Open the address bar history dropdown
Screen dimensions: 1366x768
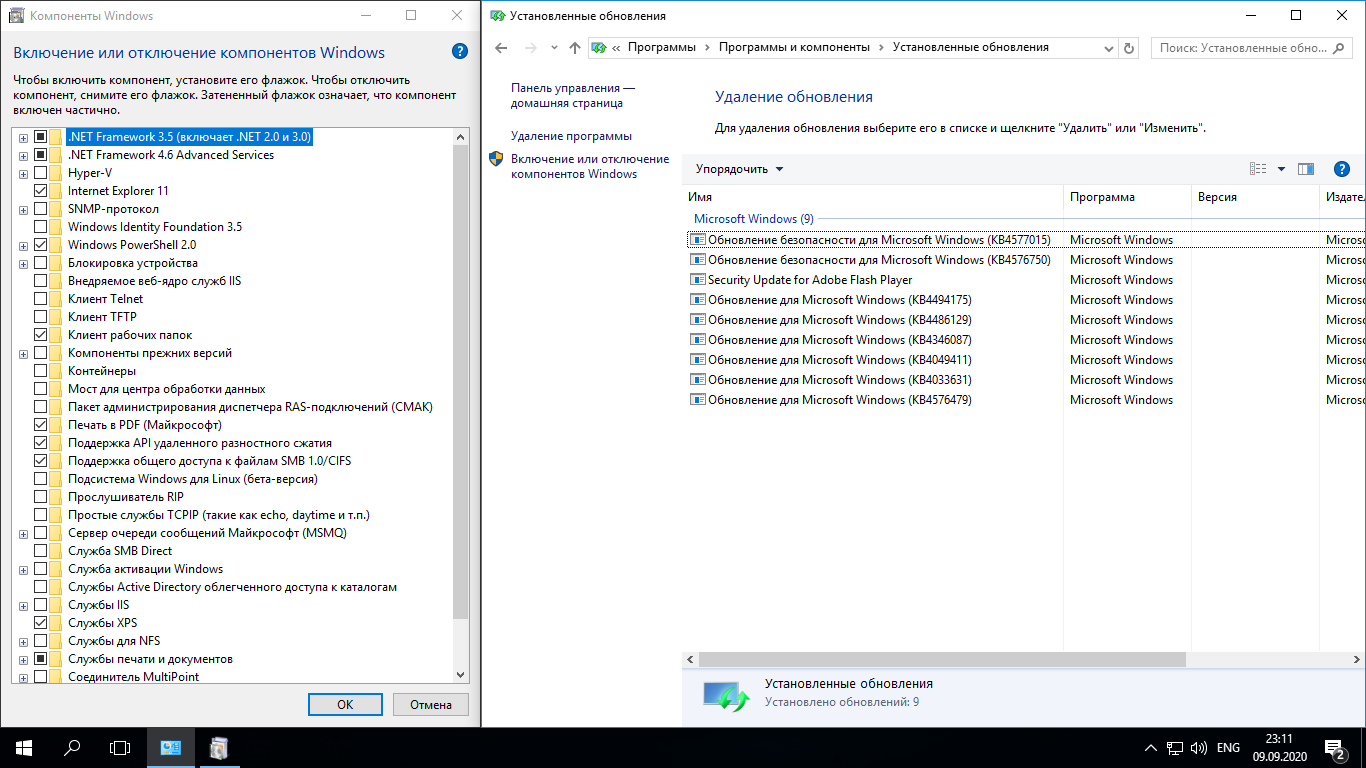click(1108, 47)
